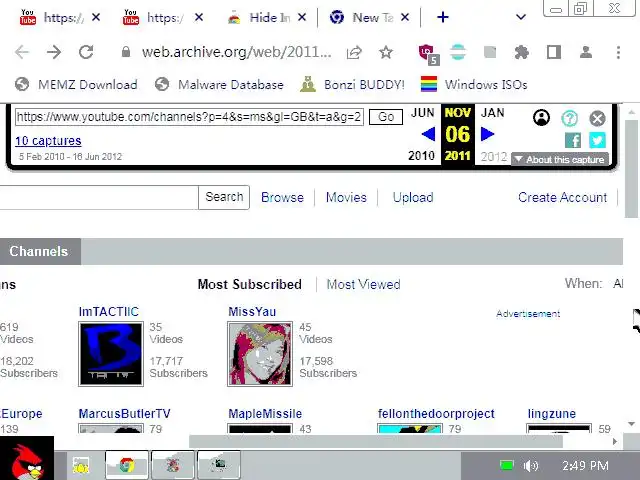Go back to the previous page
The height and width of the screenshot is (480, 640).
click(22, 52)
